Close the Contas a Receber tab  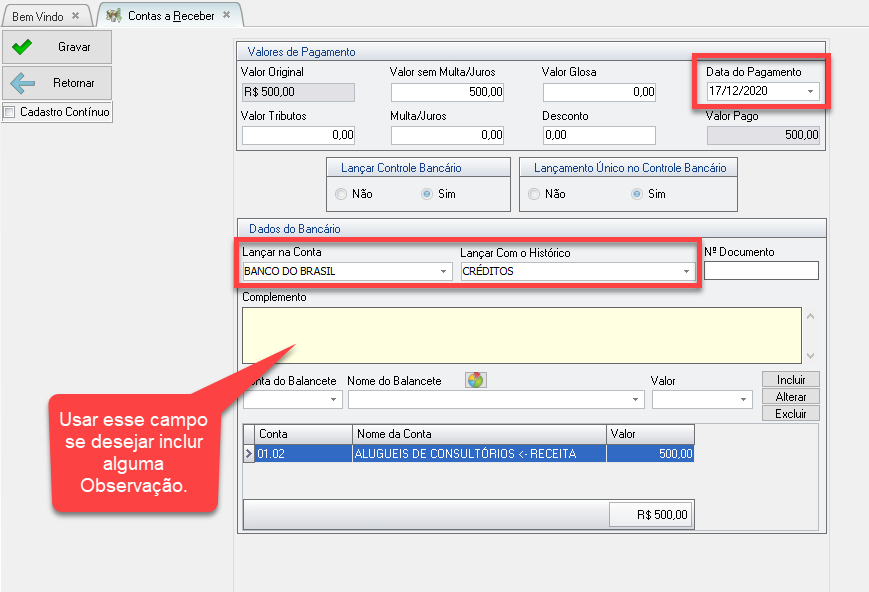pyautogui.click(x=226, y=15)
